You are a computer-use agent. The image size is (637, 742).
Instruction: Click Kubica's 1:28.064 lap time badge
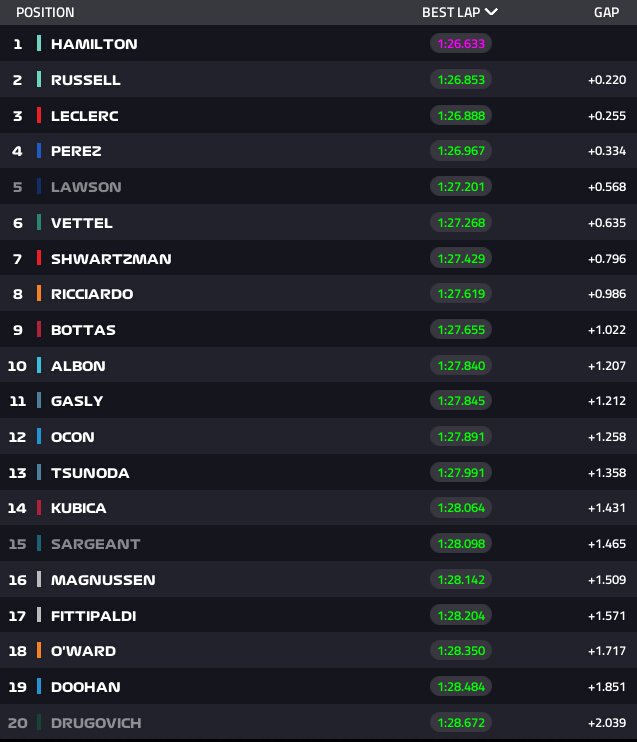coord(461,508)
